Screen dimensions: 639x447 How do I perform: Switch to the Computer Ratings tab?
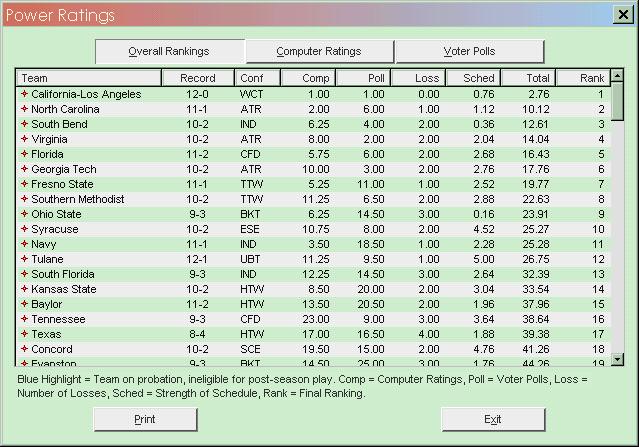pos(319,51)
